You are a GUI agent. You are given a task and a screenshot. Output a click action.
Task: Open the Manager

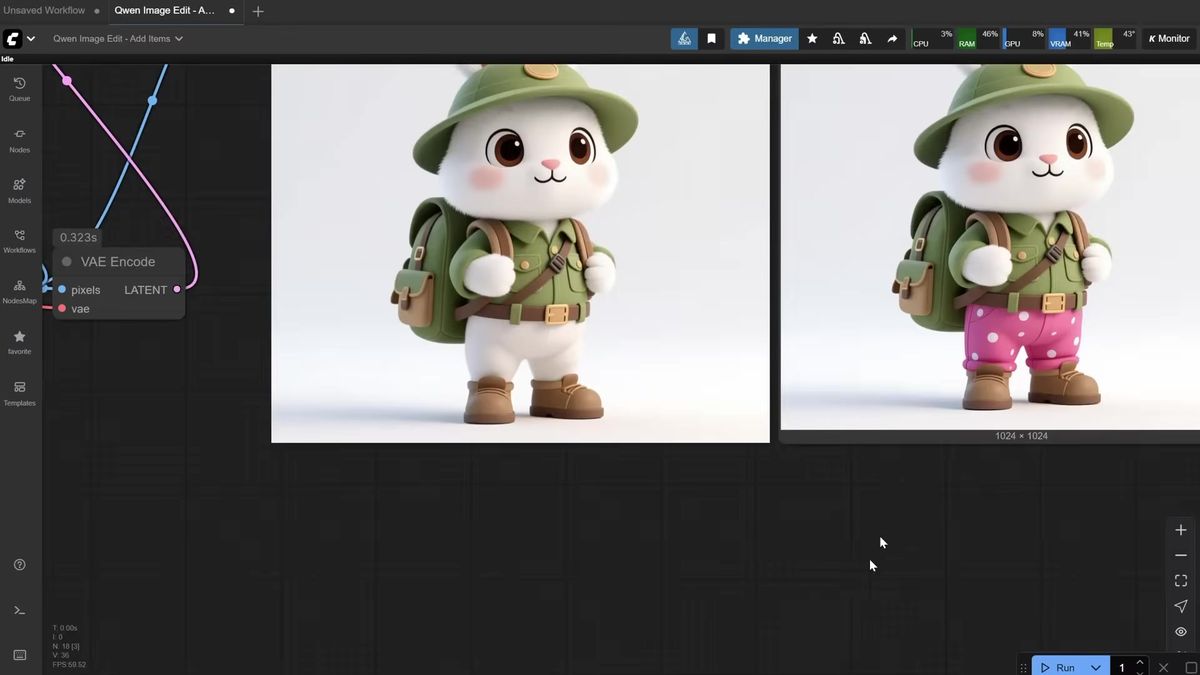[x=764, y=39]
